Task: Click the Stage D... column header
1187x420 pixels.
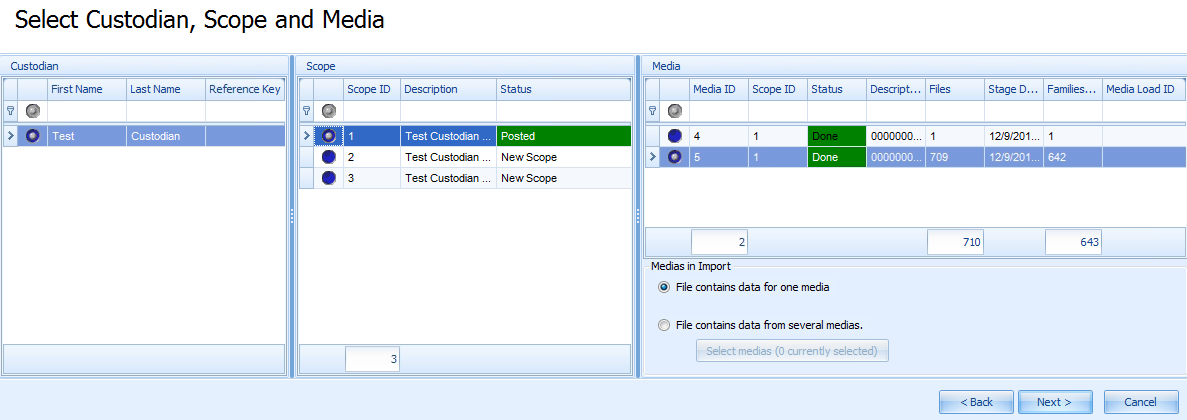Action: [x=1014, y=89]
